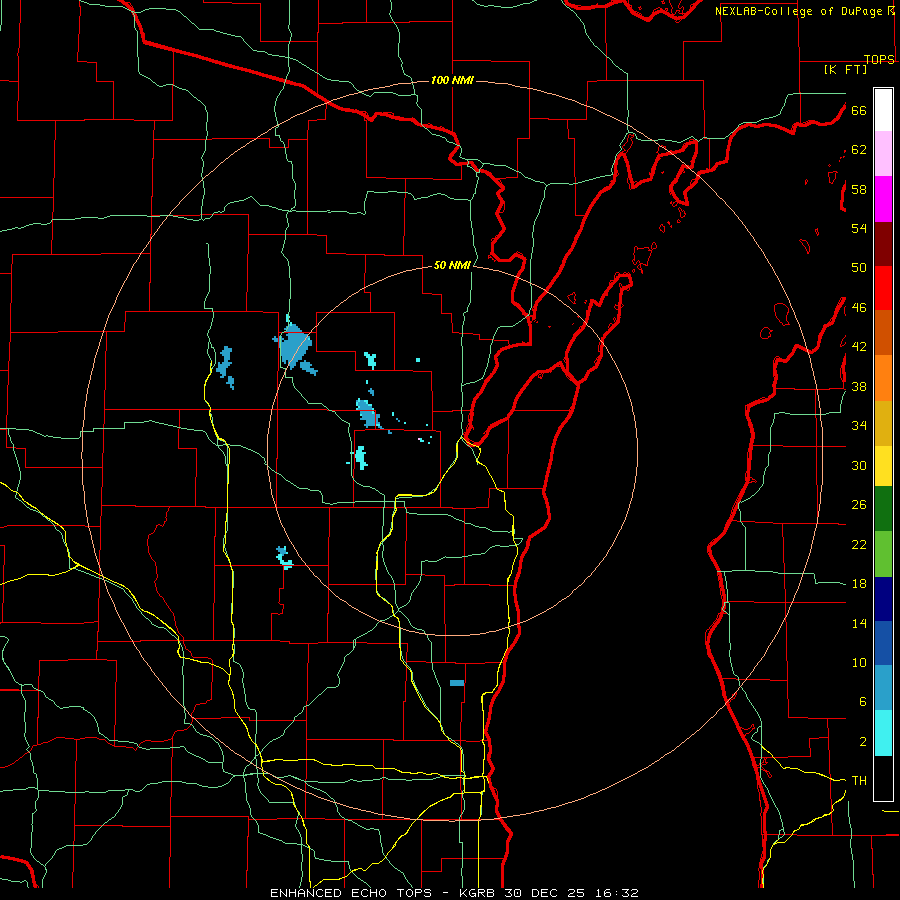
Task: Click the "NEXLAB-College of DuPage" header text
Action: click(x=800, y=11)
